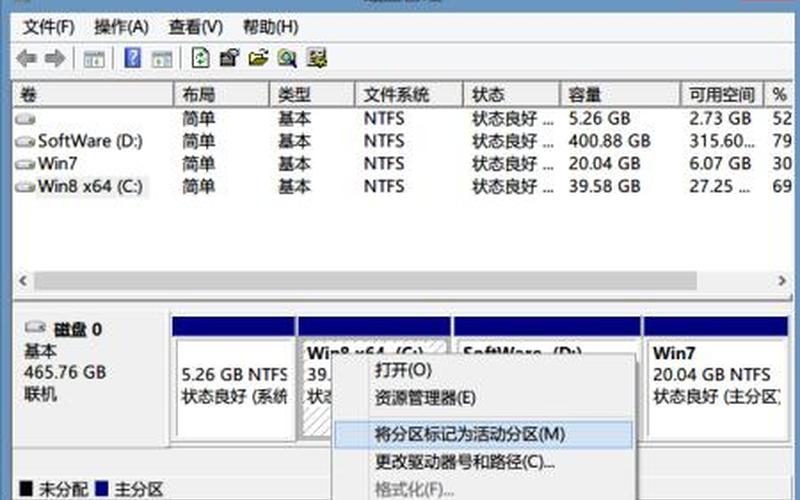Click the magnifier rescan toolbar icon

click(287, 58)
